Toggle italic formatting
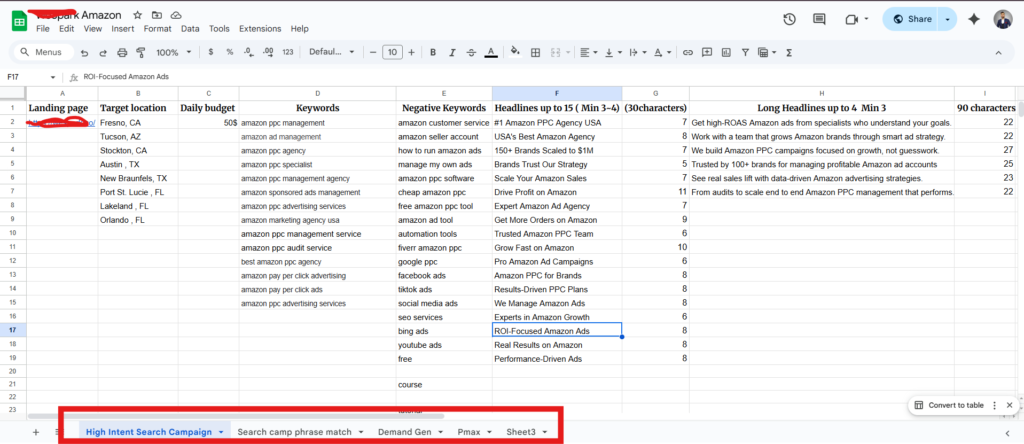 451,52
